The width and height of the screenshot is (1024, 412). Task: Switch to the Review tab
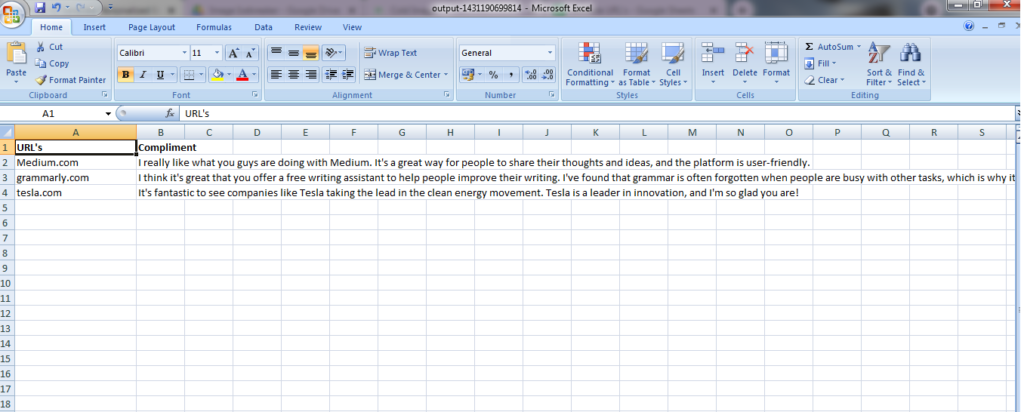point(308,27)
